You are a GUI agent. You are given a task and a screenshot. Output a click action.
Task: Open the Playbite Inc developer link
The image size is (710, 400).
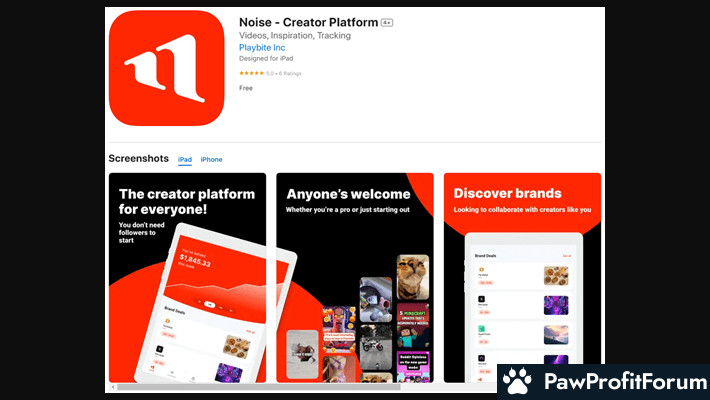pos(262,48)
